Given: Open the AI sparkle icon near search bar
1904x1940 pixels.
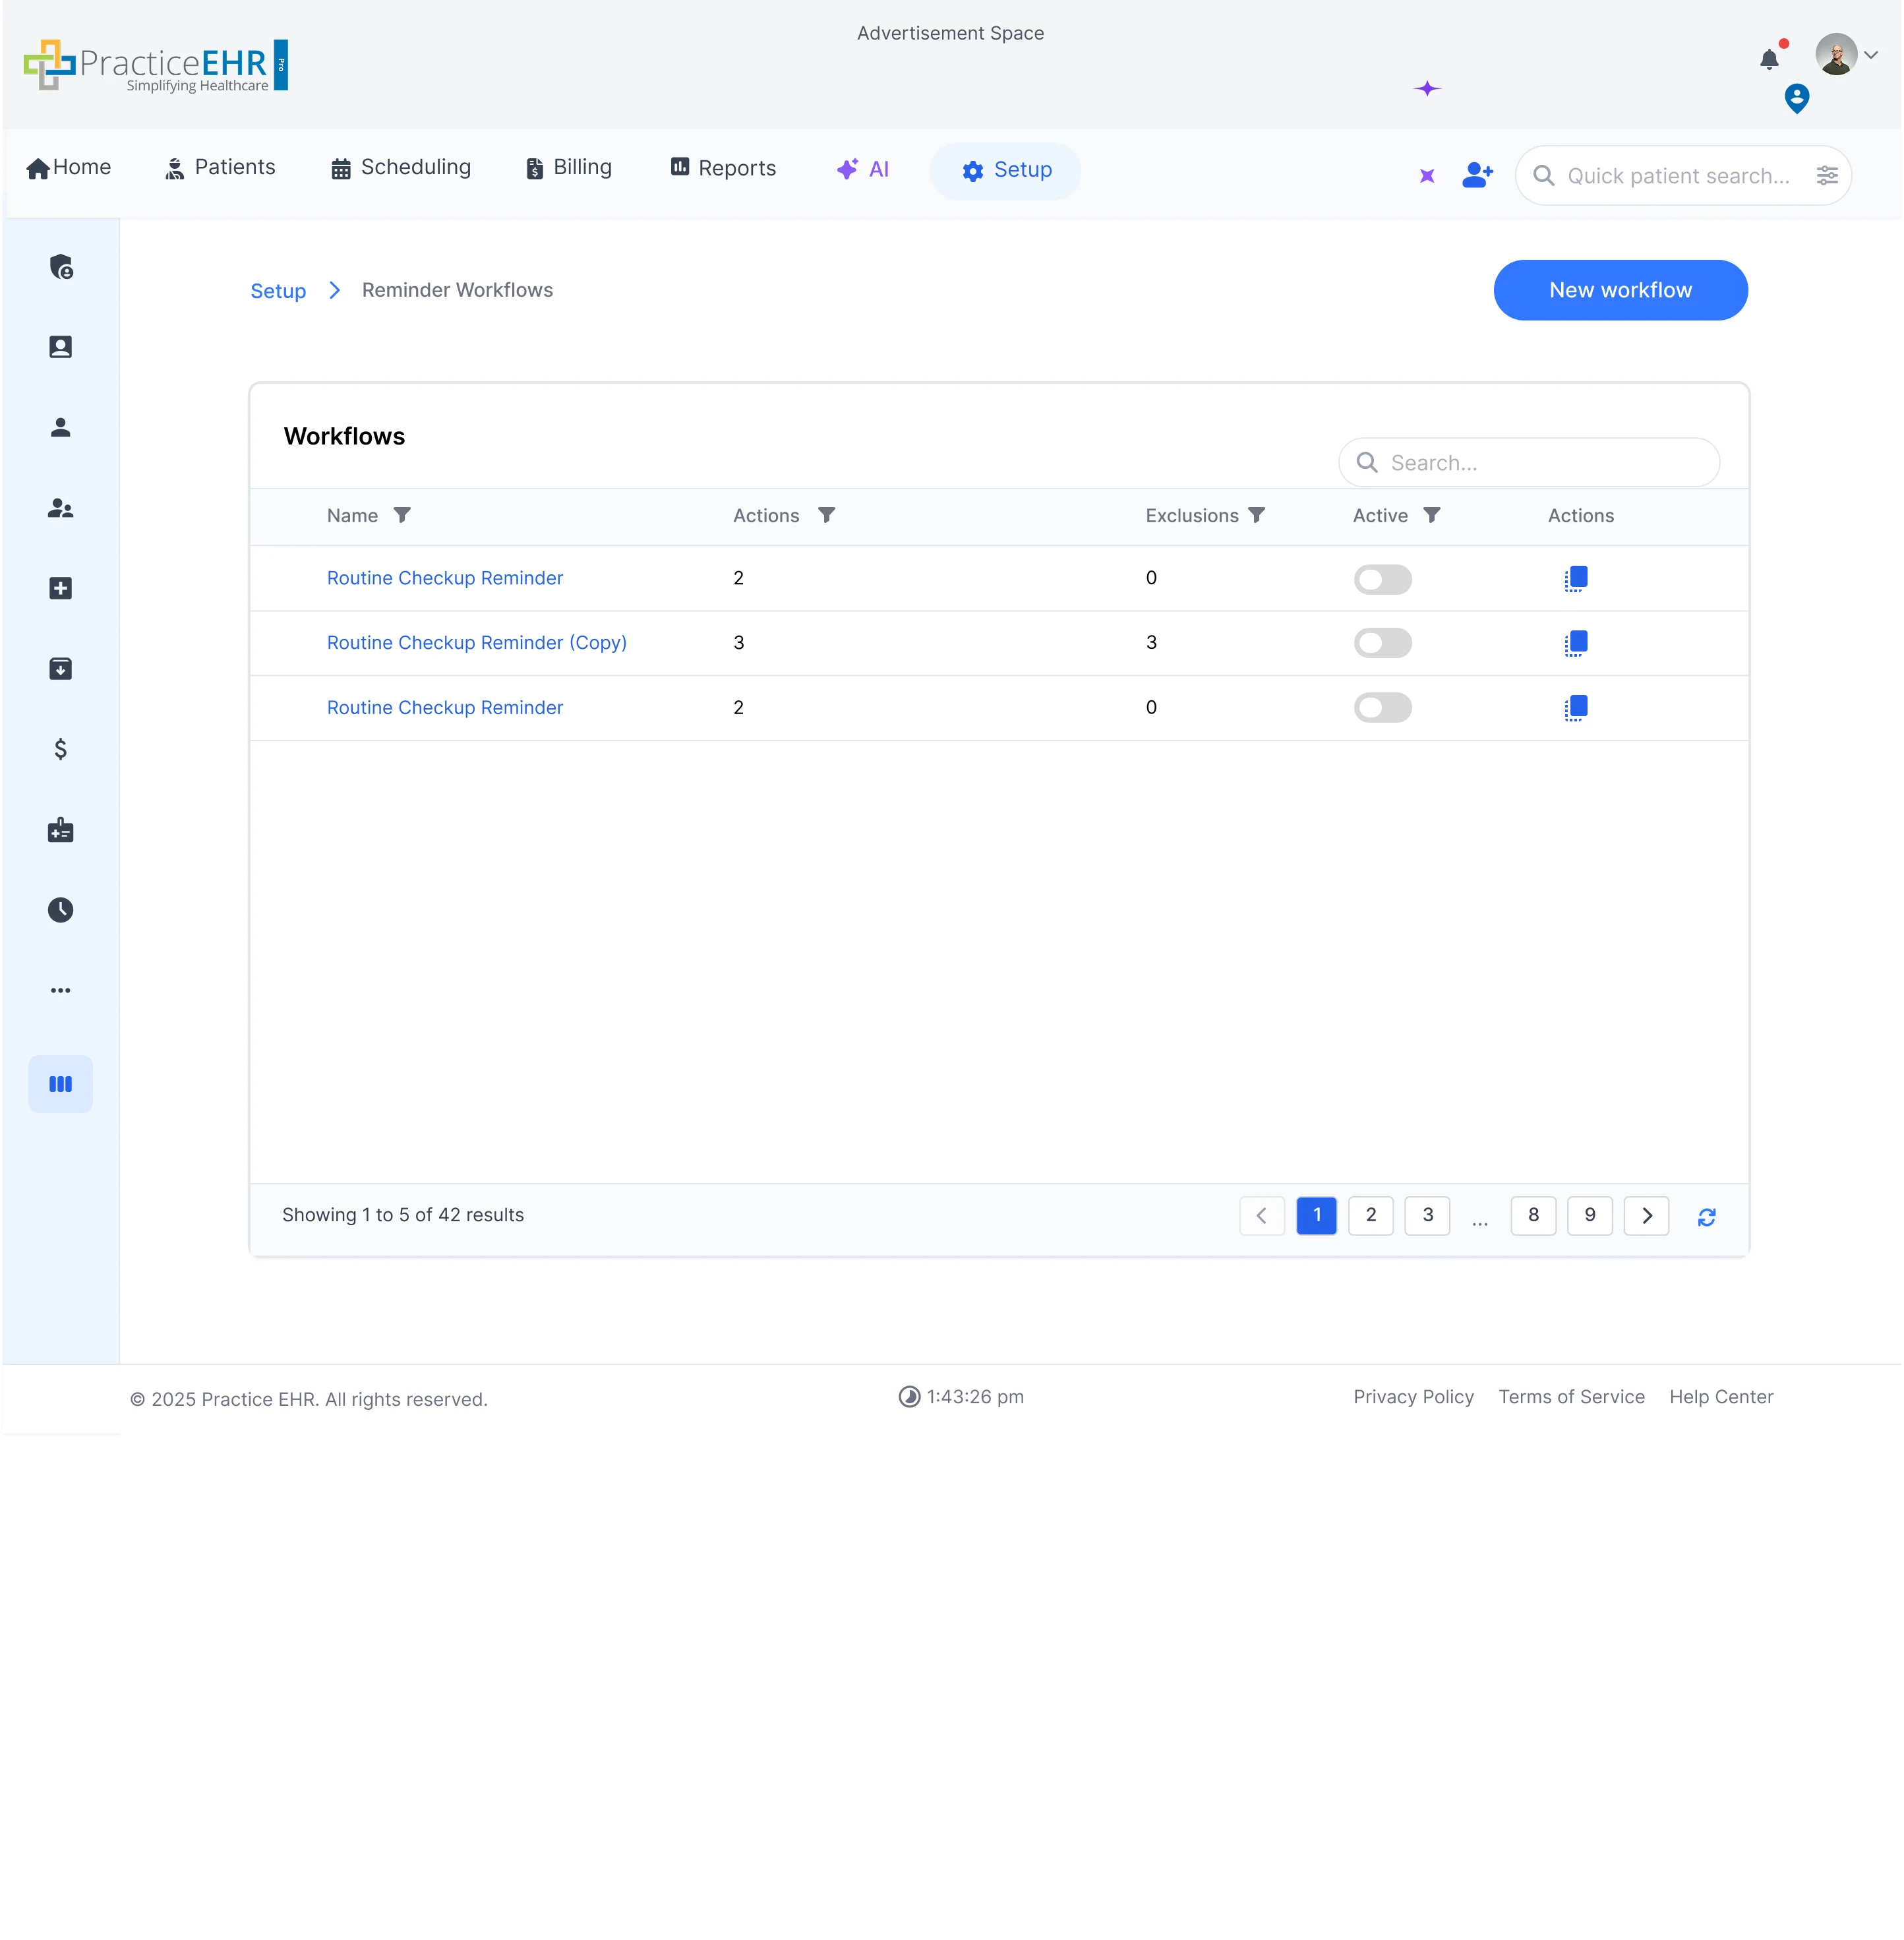Looking at the screenshot, I should [x=1427, y=176].
